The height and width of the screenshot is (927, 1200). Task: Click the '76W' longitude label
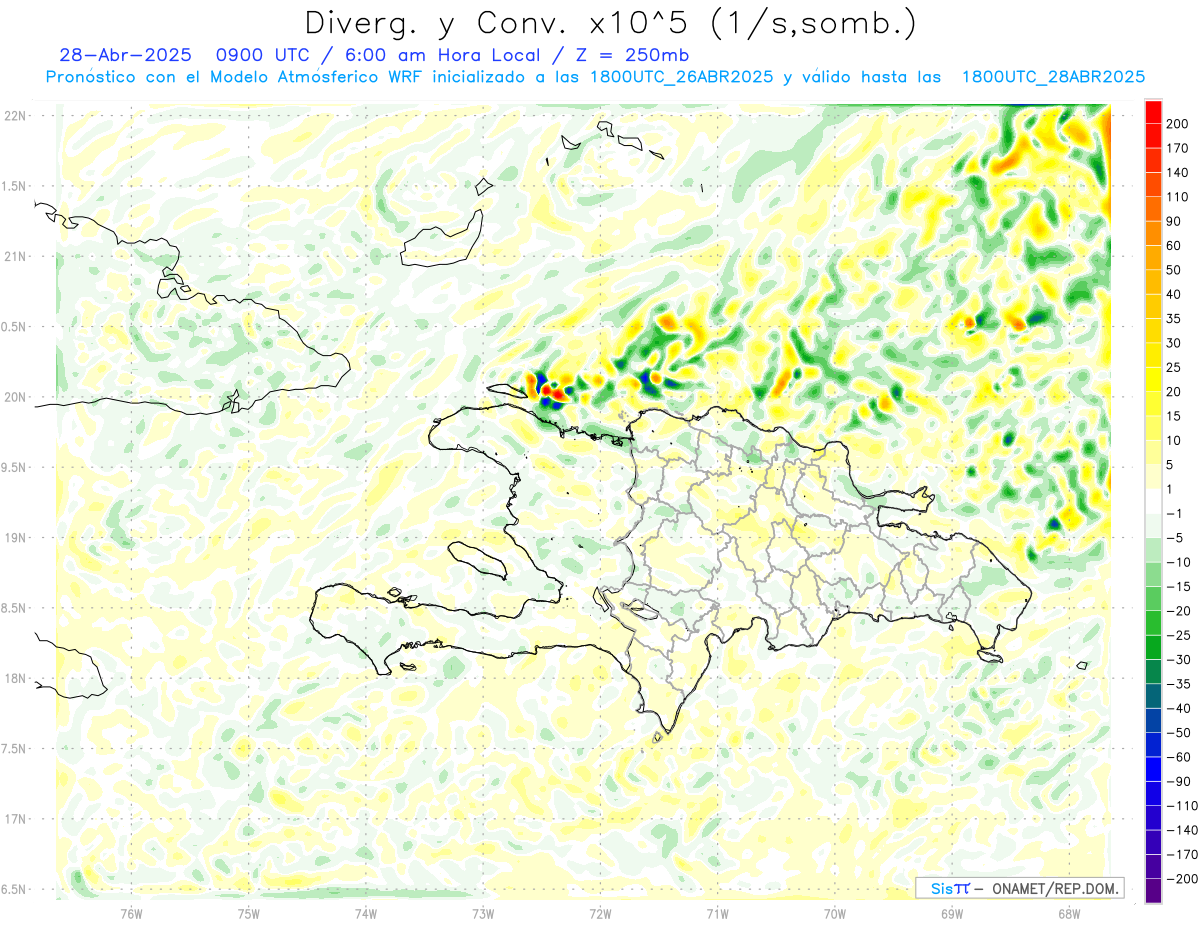(x=131, y=914)
